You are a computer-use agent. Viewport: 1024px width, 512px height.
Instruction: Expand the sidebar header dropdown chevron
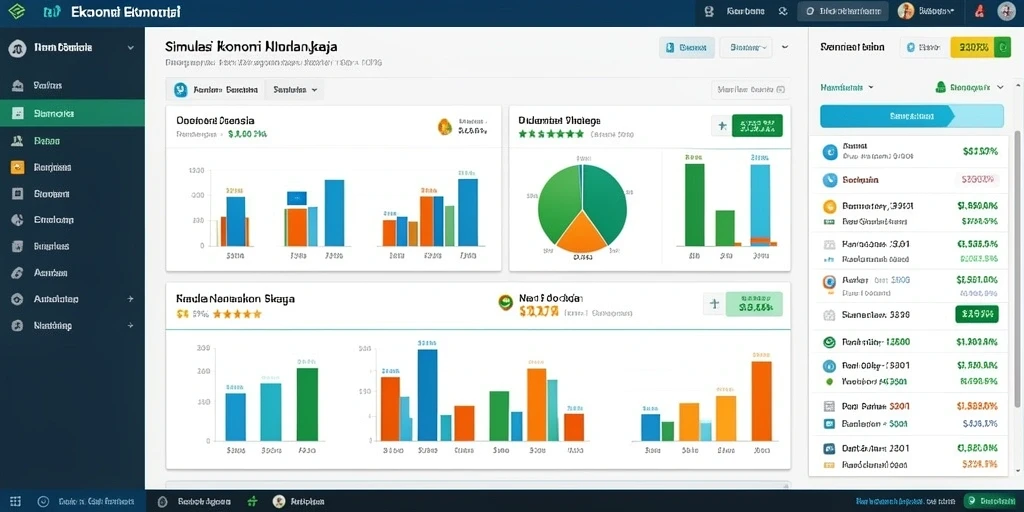[131, 48]
